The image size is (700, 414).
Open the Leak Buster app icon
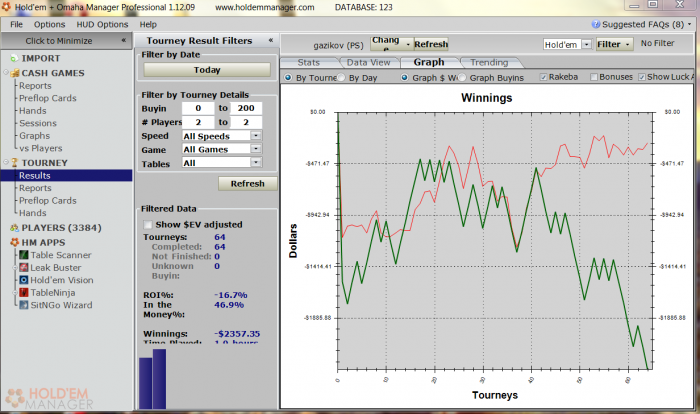[24, 267]
